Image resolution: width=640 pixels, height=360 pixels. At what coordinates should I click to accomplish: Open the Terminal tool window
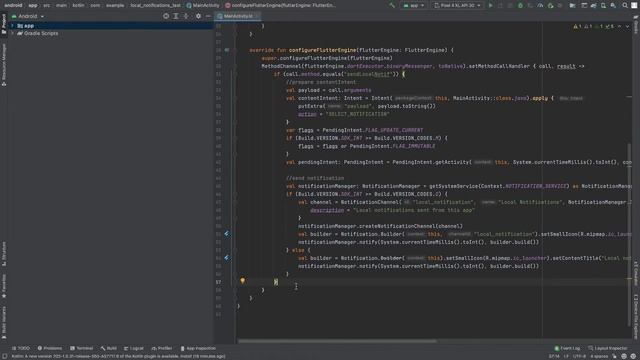tap(82, 348)
